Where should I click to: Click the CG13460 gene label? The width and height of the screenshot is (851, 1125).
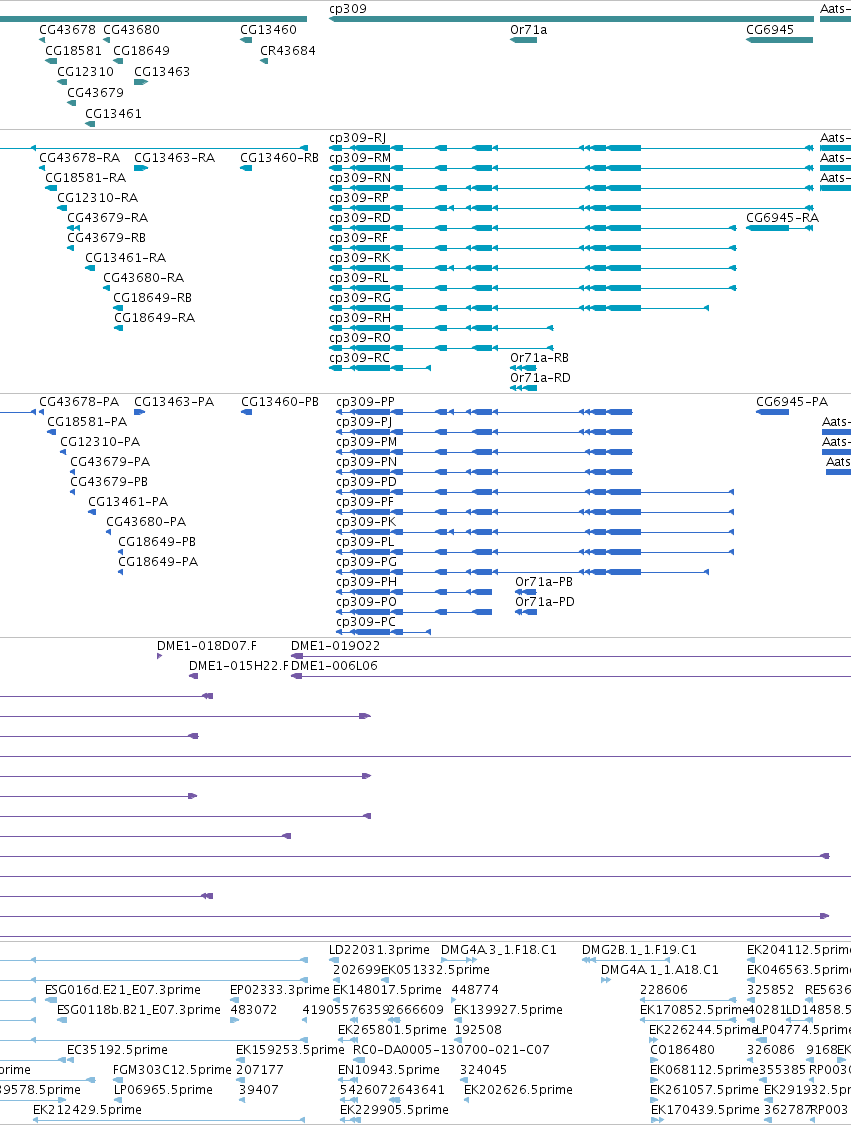tap(268, 29)
